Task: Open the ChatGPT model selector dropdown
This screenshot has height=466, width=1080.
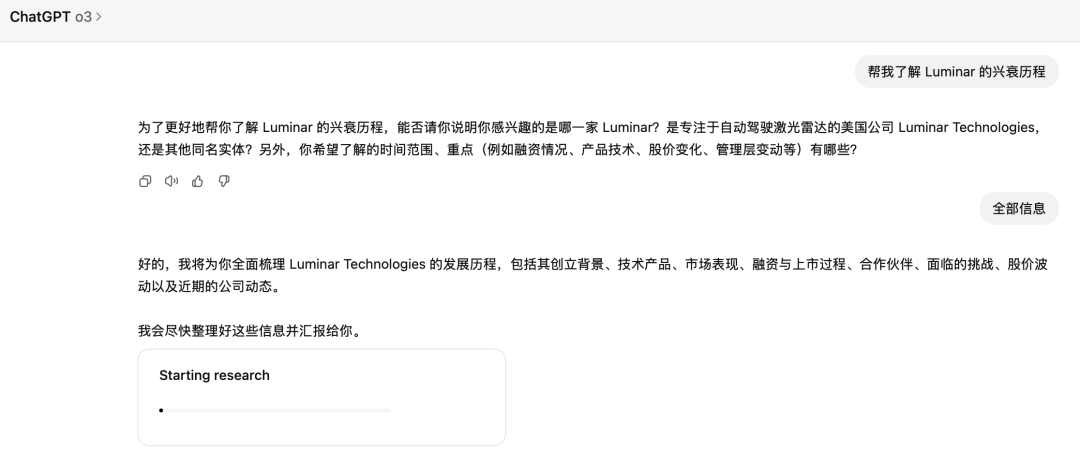Action: tap(56, 17)
